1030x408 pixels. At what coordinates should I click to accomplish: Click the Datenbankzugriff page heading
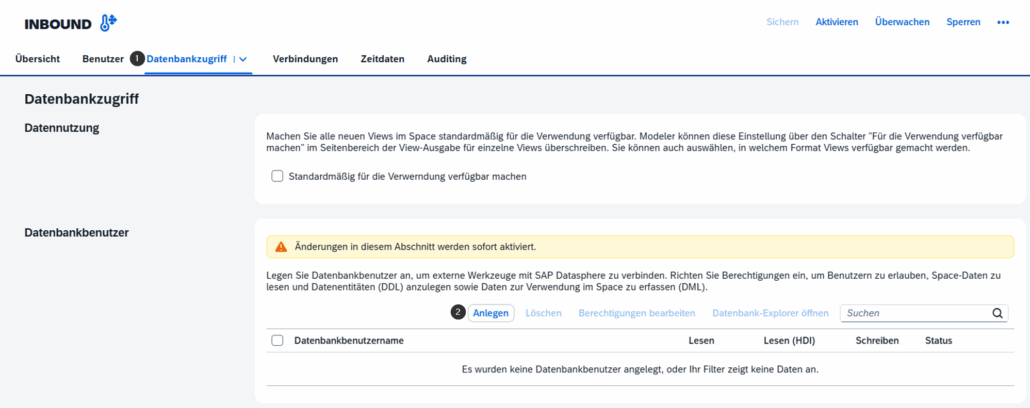[81, 100]
